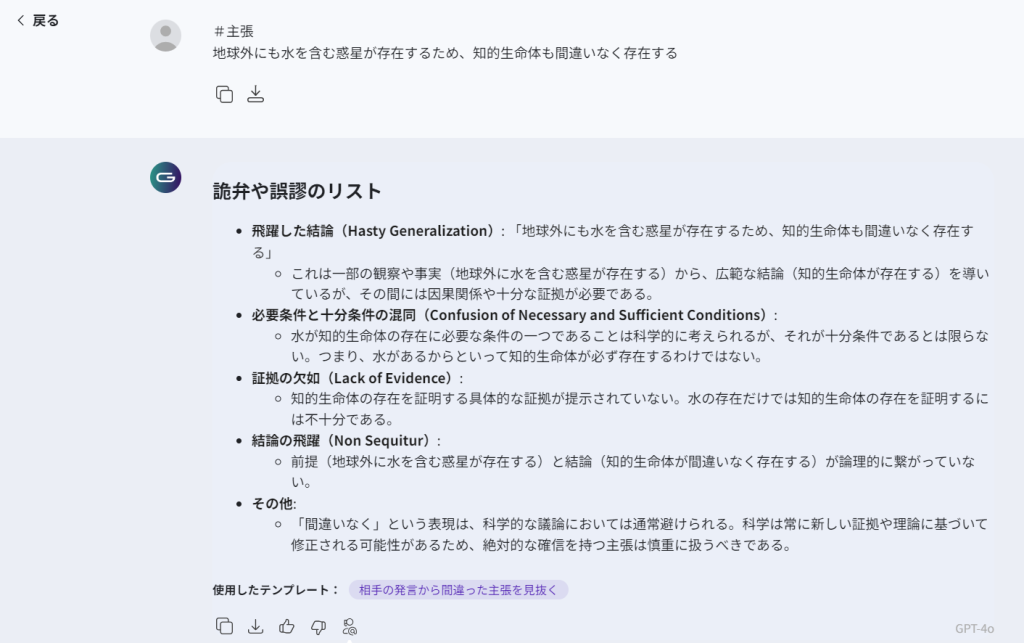Screen dimensions: 1024x643
Task: Copy the AI response text
Action: [x=224, y=626]
